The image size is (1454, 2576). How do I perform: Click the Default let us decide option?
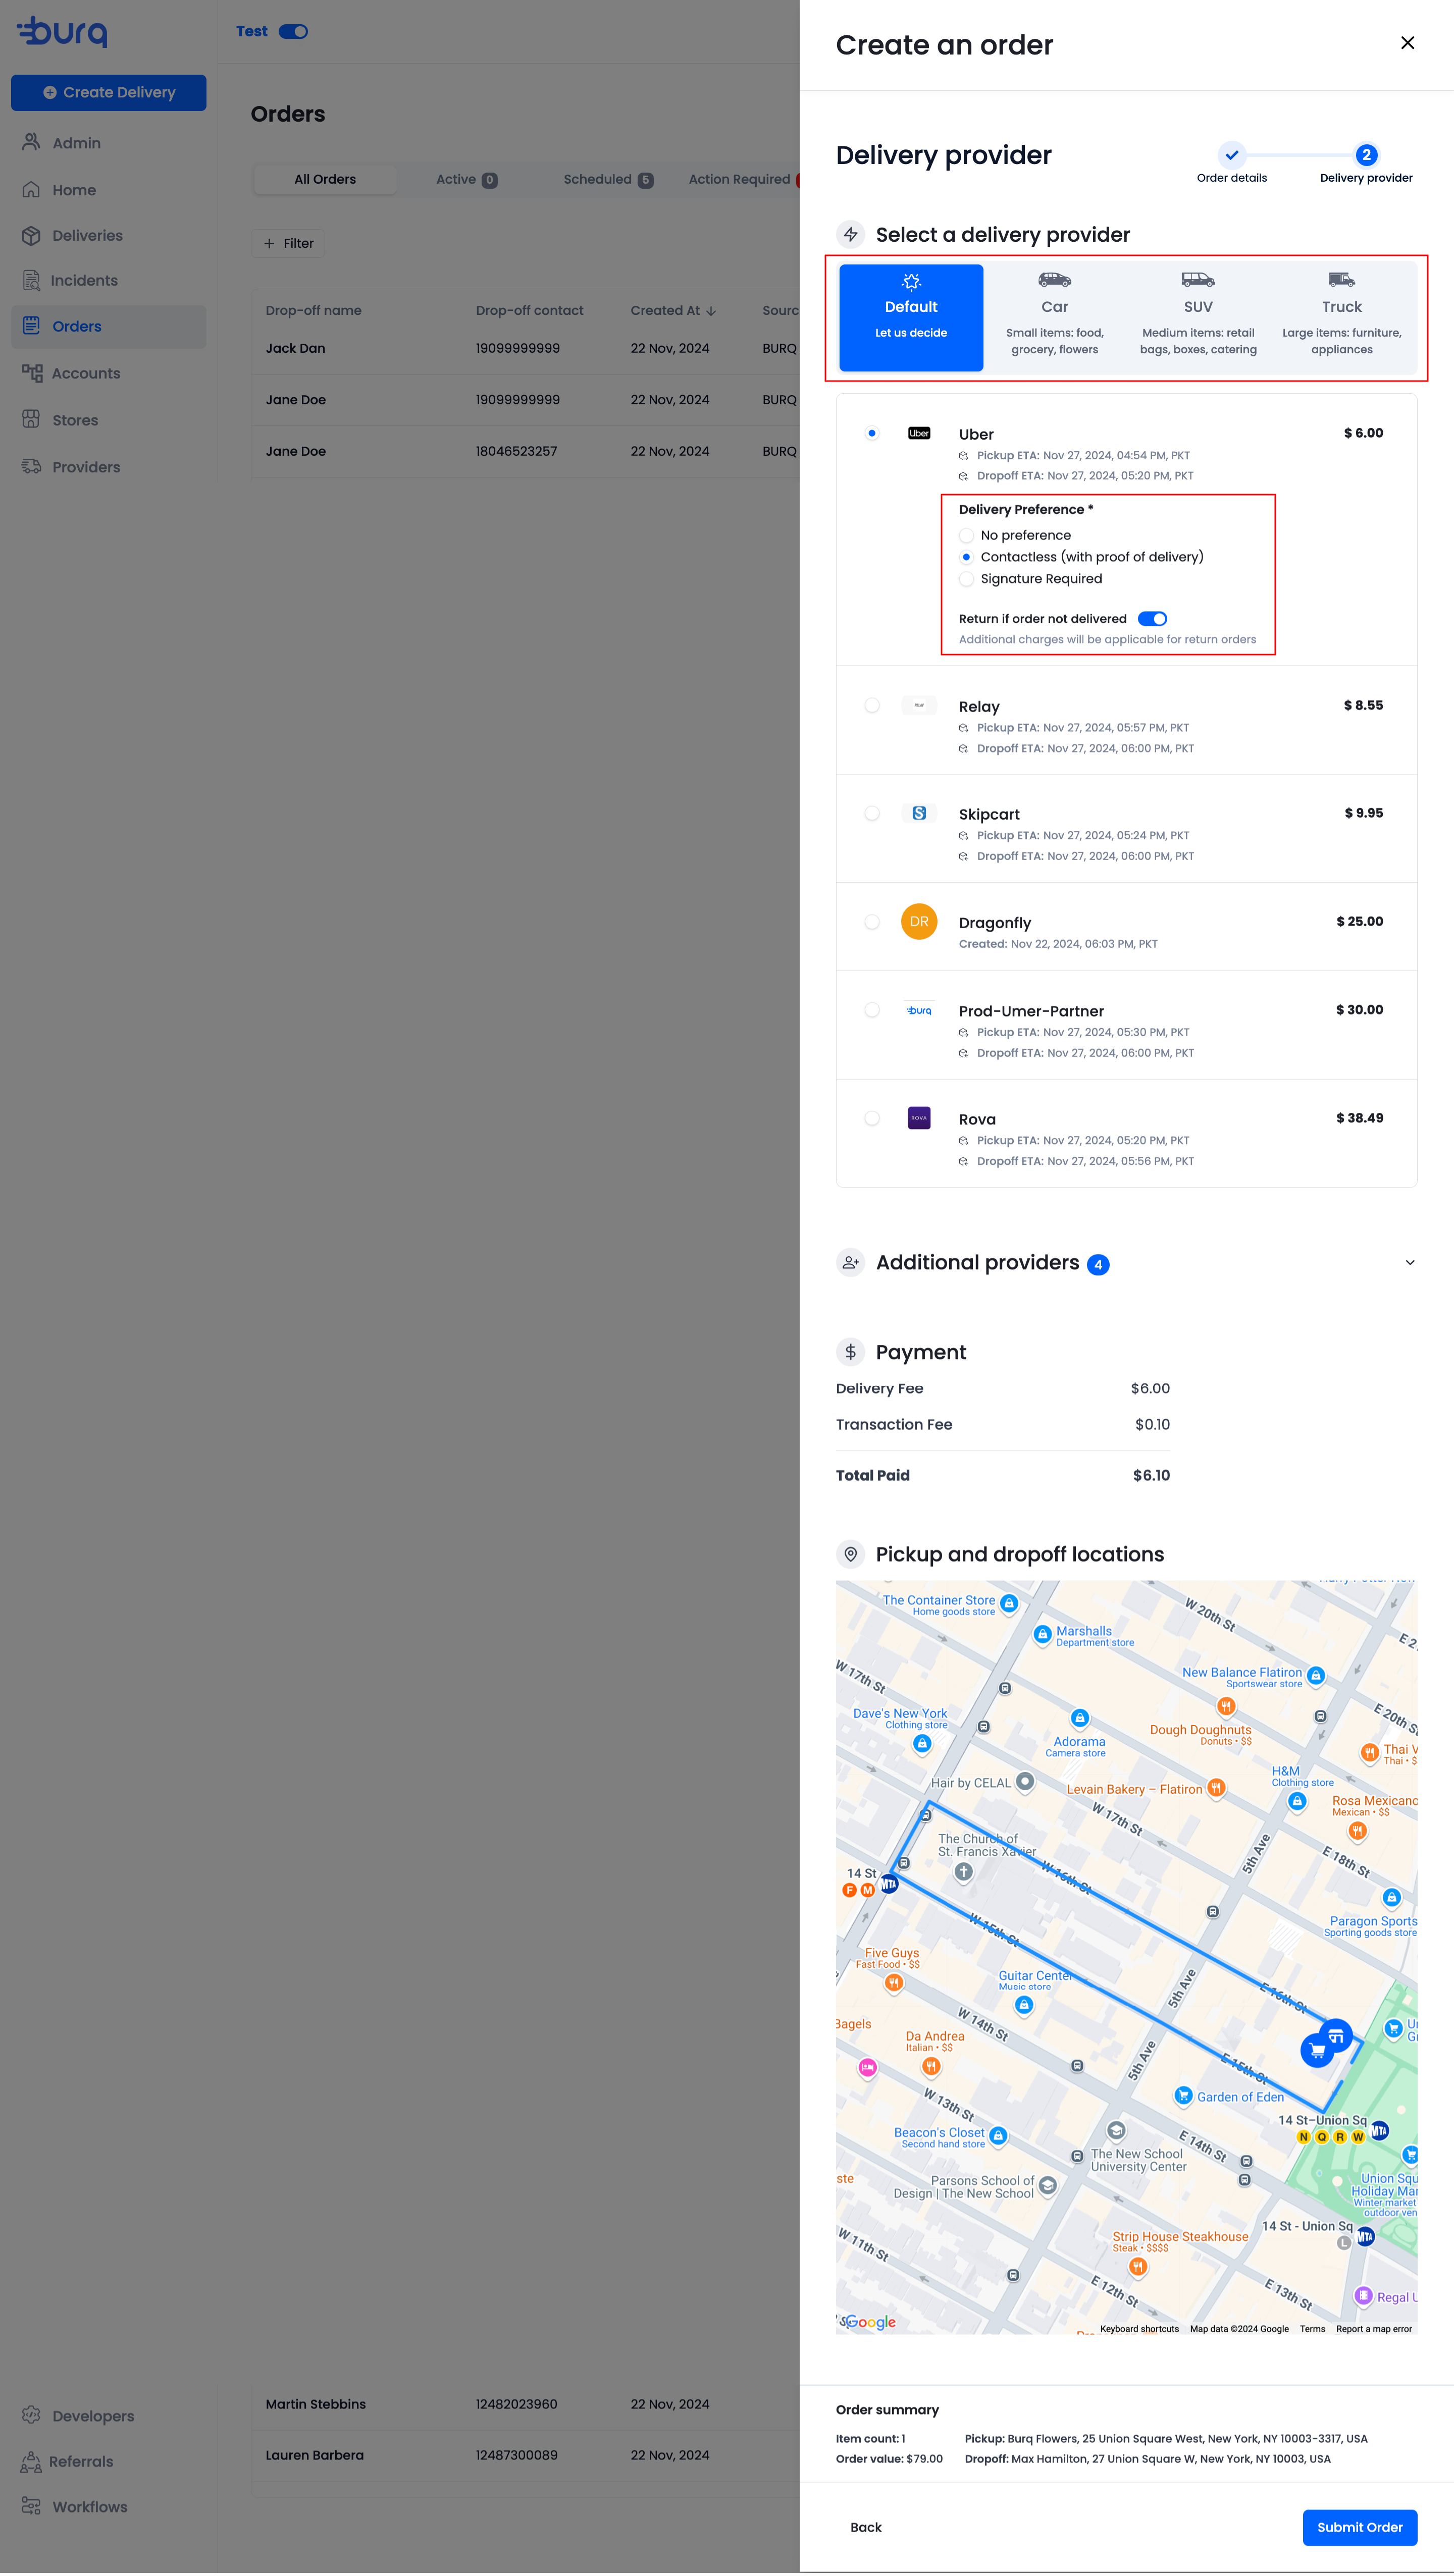911,317
